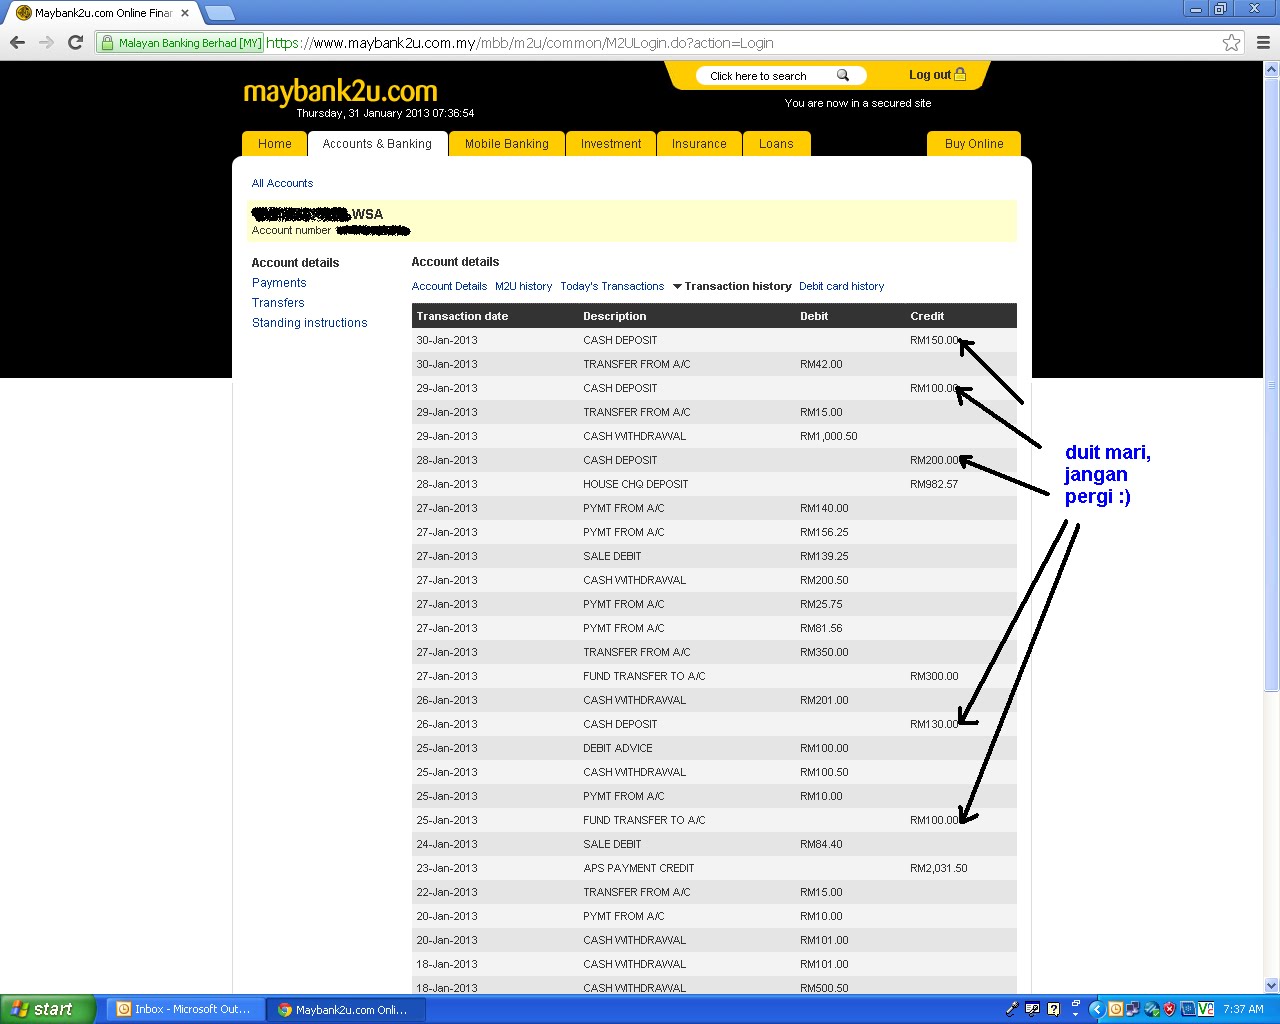Go to the Investment tab

pos(610,144)
